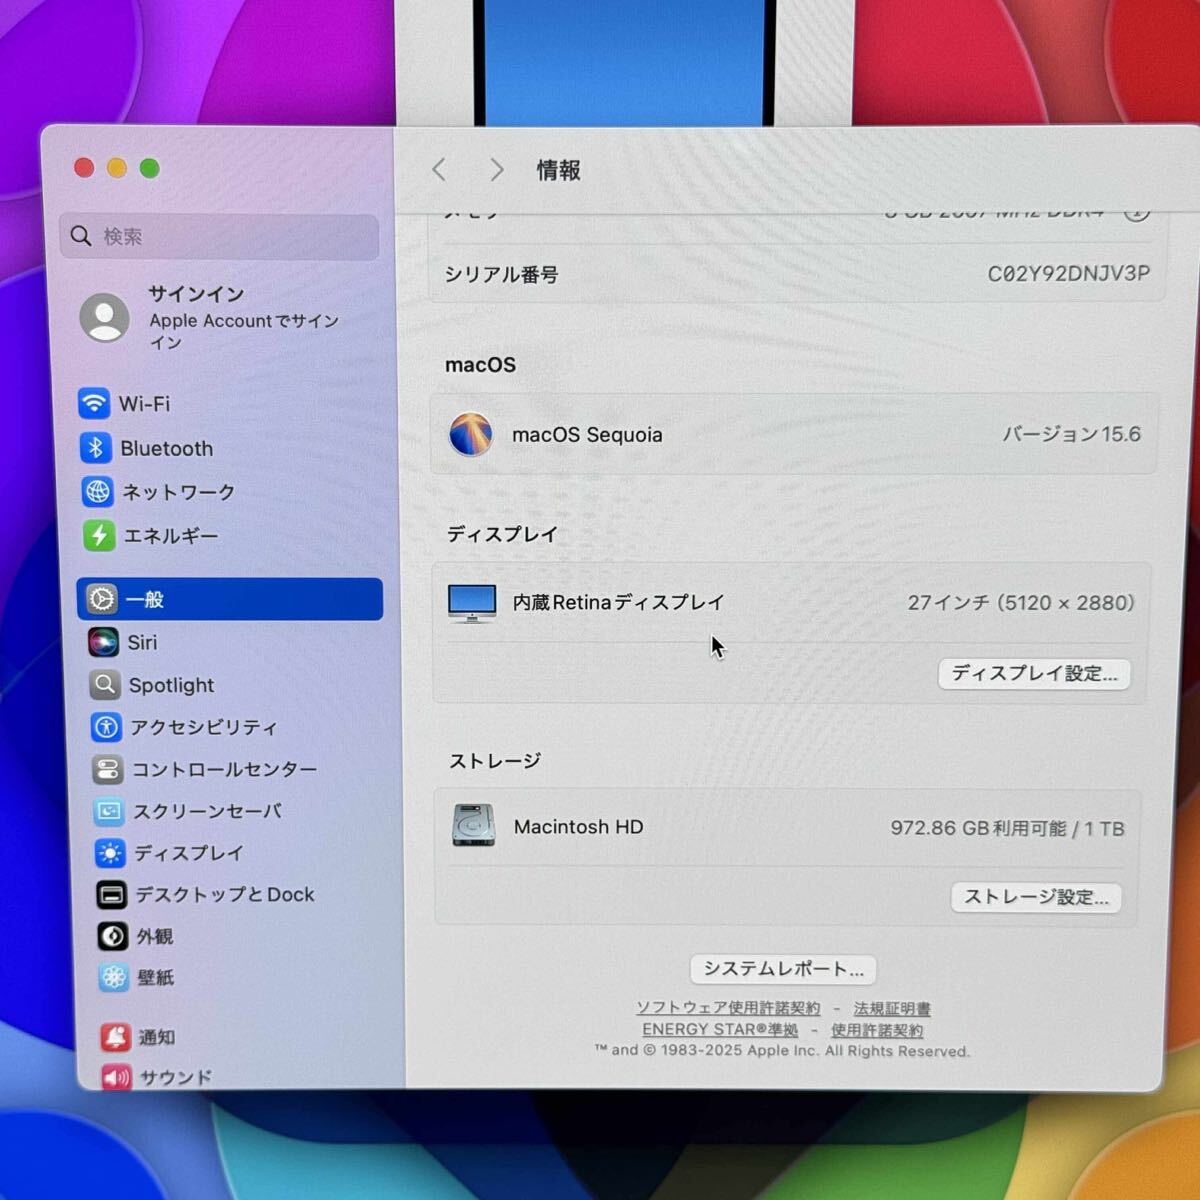The width and height of the screenshot is (1200, 1200).
Task: Select アクセシビリティ label in sidebar
Action: (204, 727)
